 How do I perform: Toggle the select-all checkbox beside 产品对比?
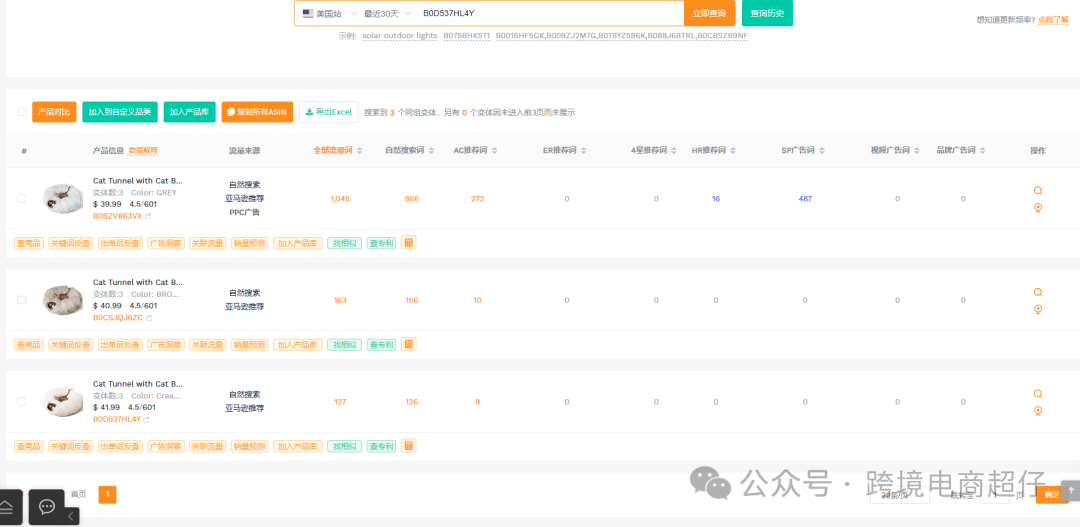click(22, 112)
